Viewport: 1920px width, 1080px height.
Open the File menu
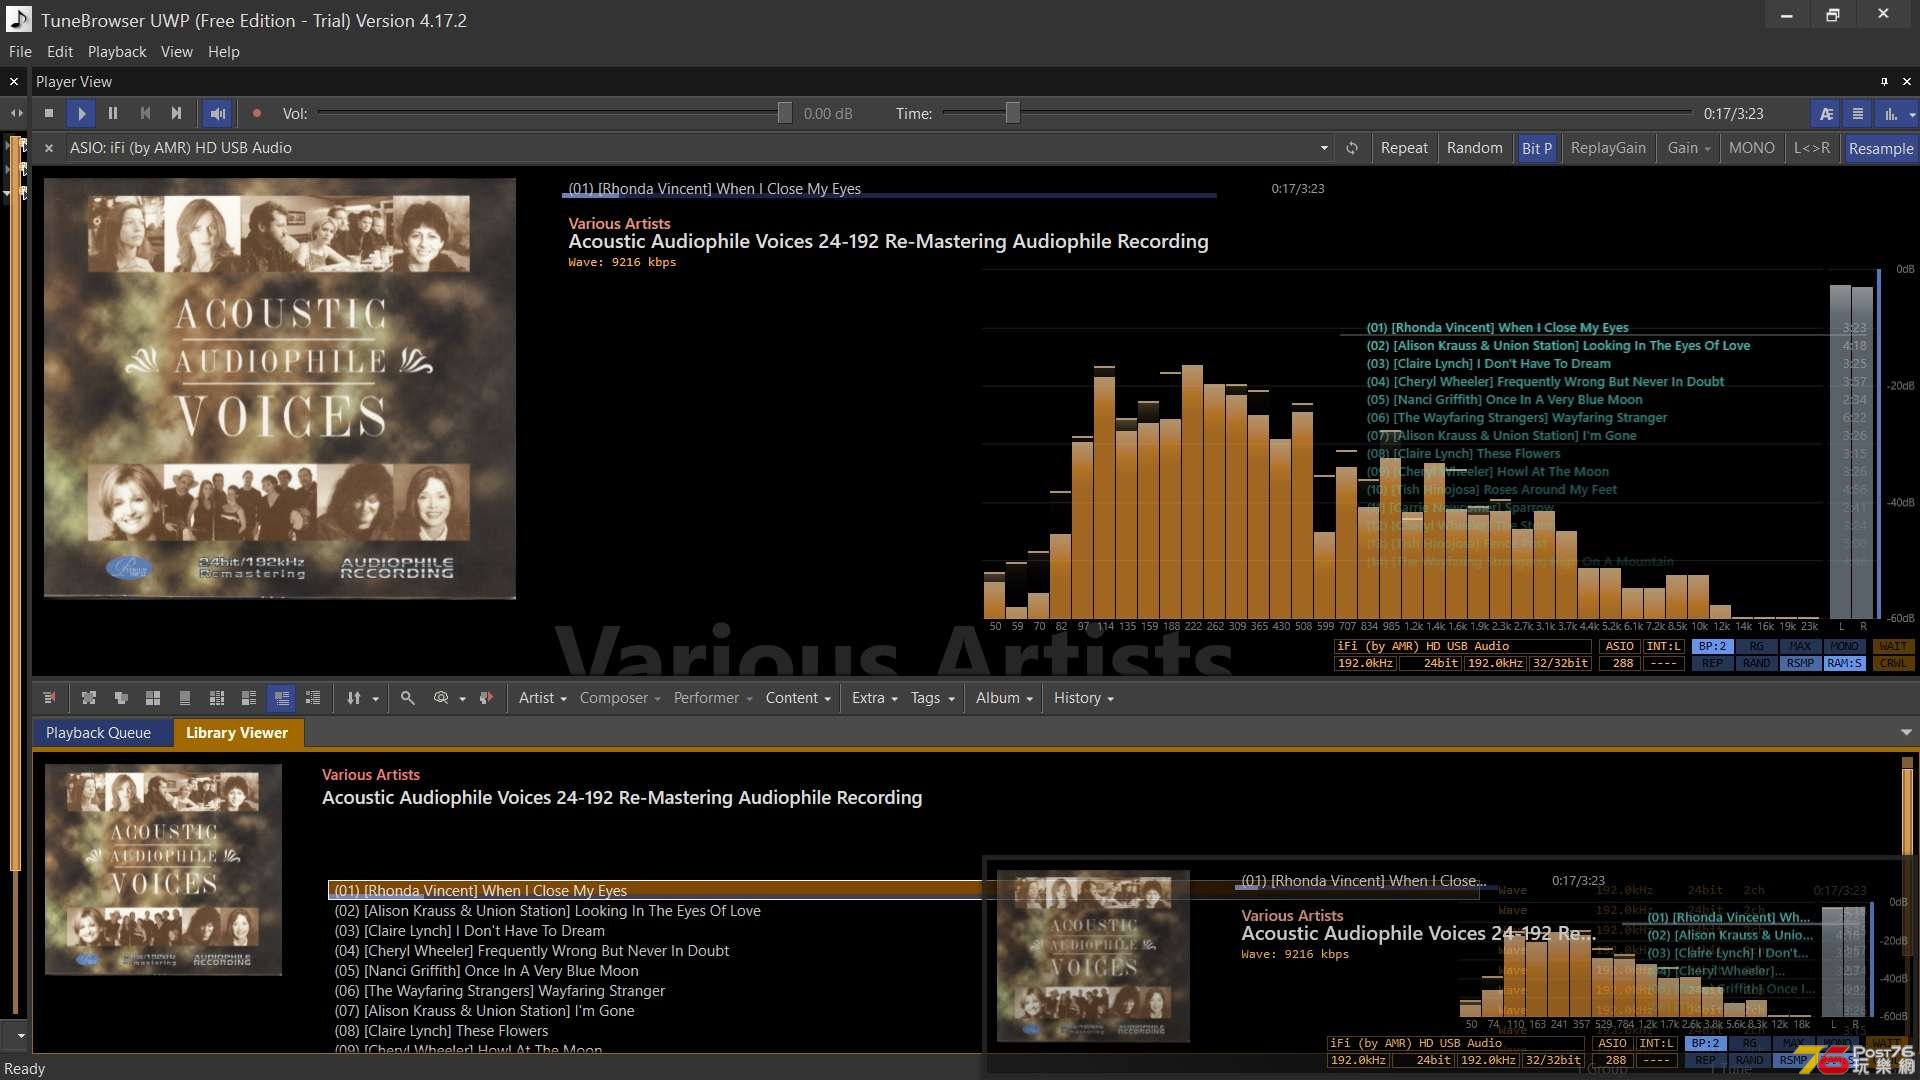click(x=20, y=52)
